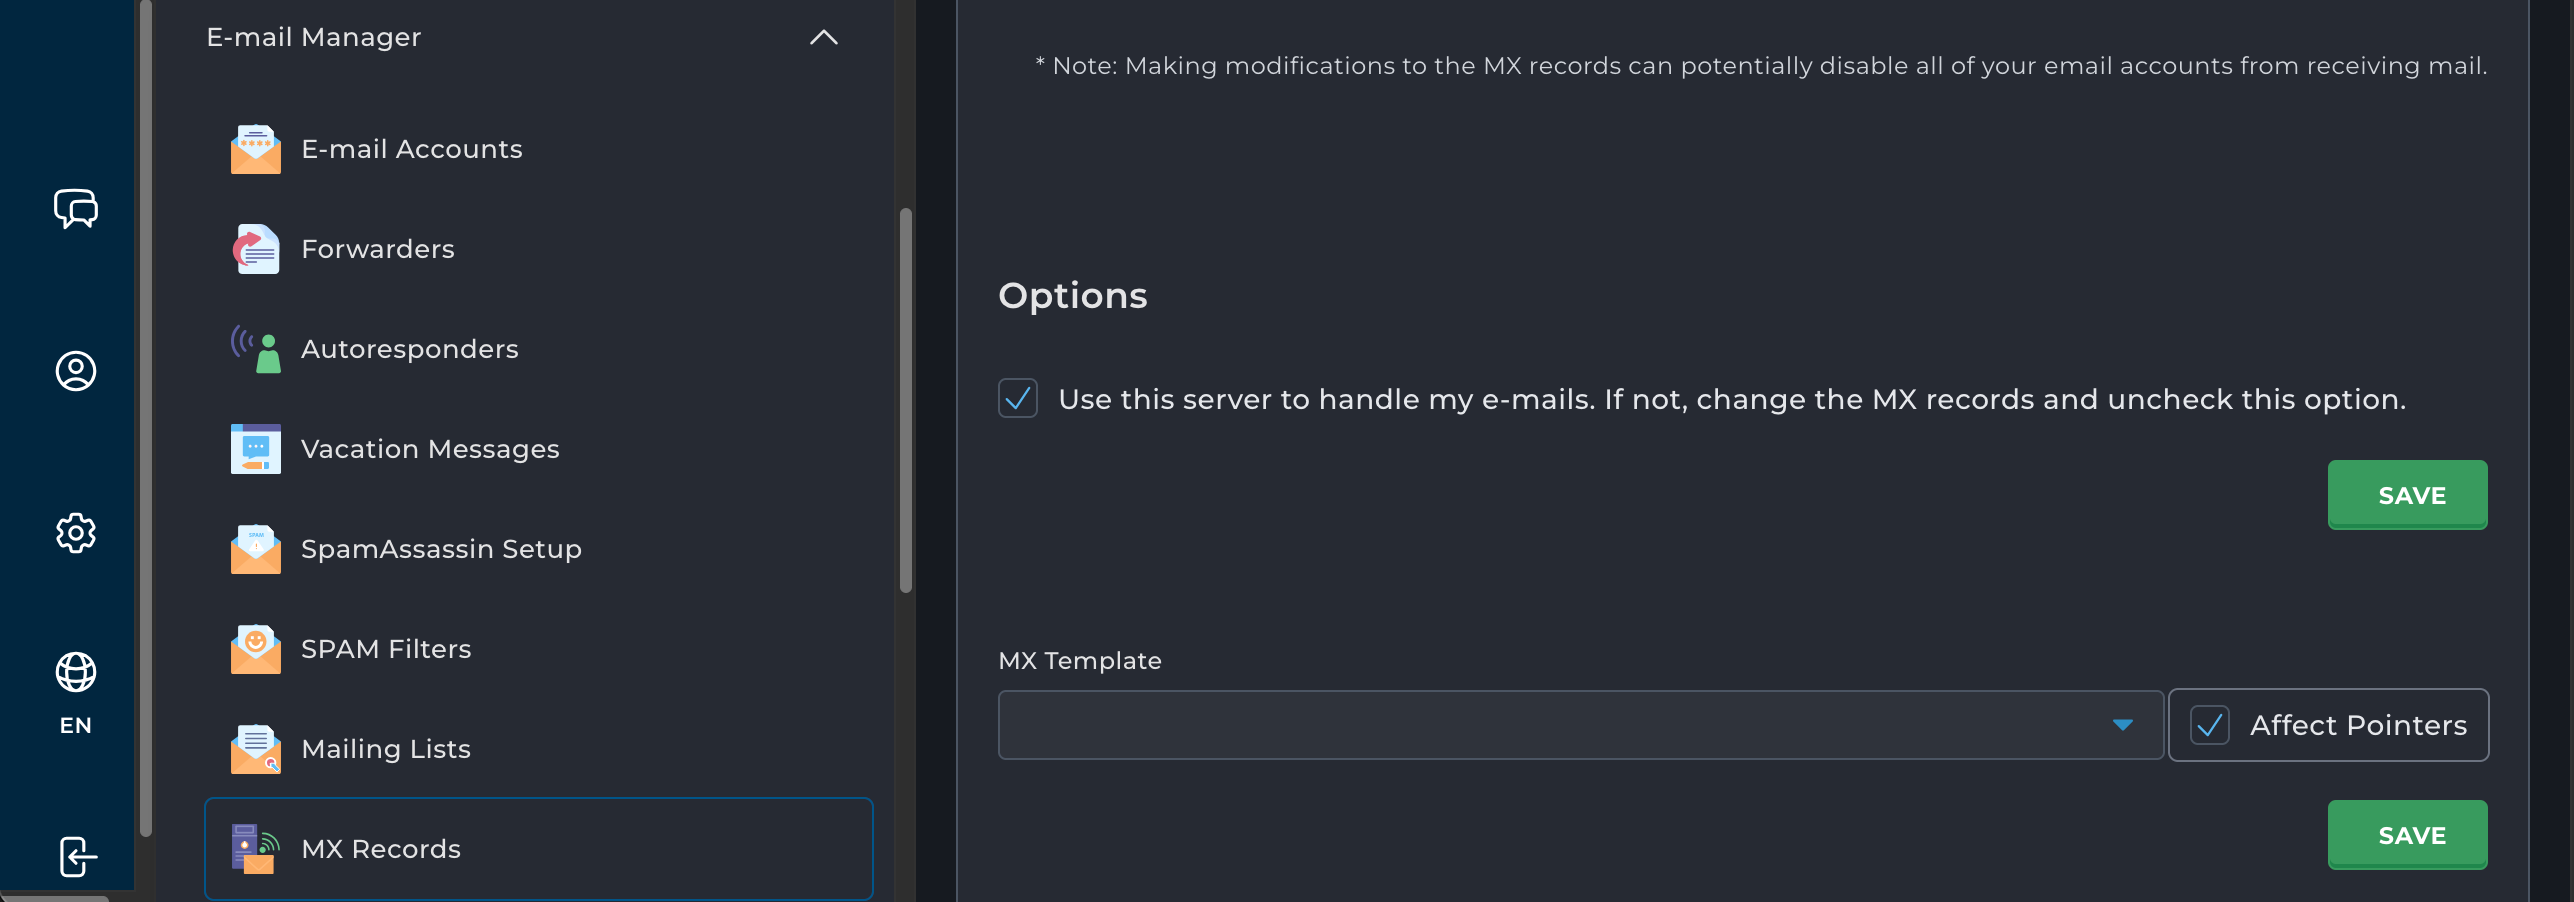
Task: Click the SpamAssassin Setup icon
Action: click(256, 549)
